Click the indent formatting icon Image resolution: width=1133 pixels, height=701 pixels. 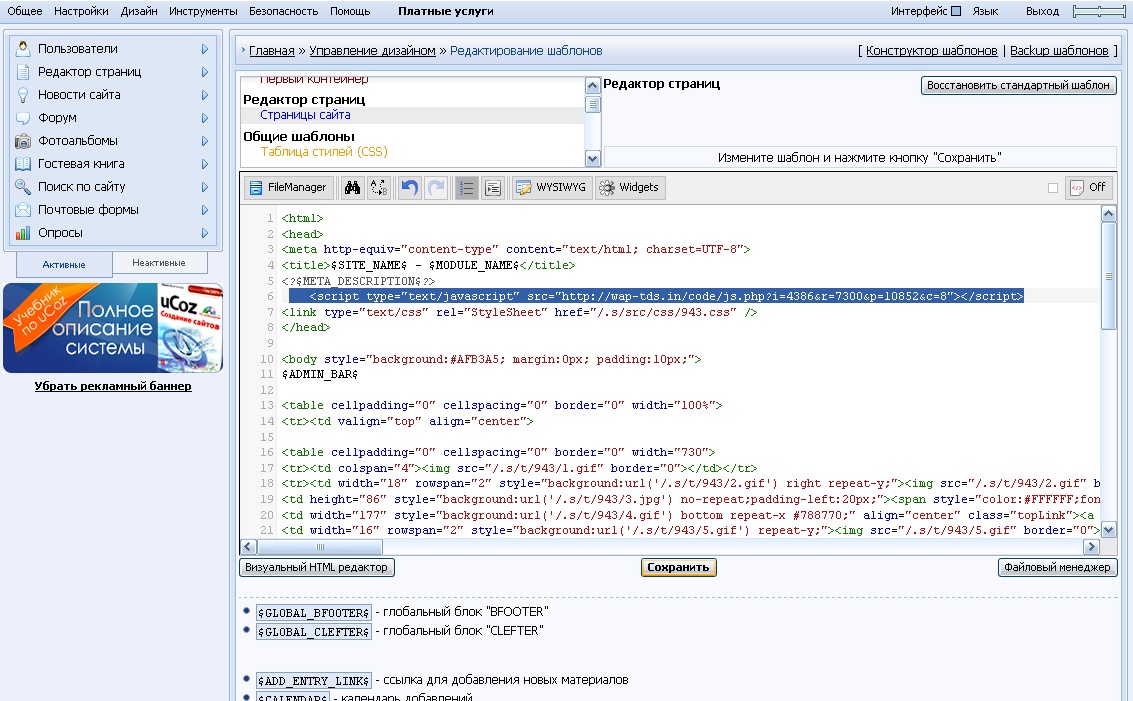pos(493,188)
